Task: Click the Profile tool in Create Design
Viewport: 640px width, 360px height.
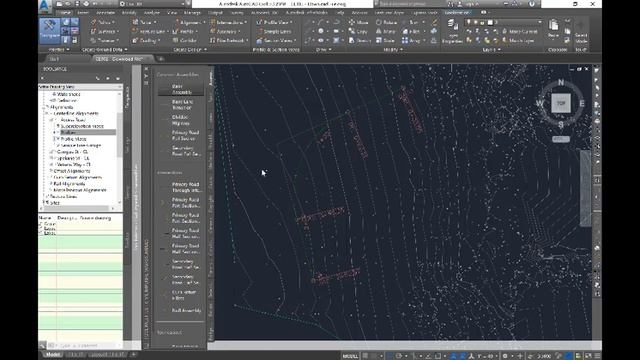Action: click(x=184, y=31)
